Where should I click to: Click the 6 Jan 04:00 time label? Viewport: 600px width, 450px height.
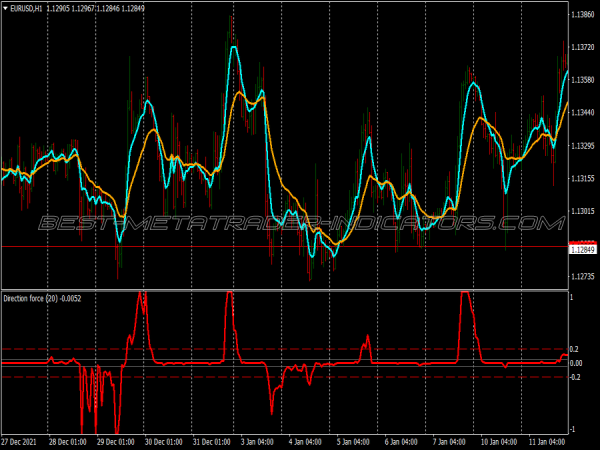tap(401, 442)
